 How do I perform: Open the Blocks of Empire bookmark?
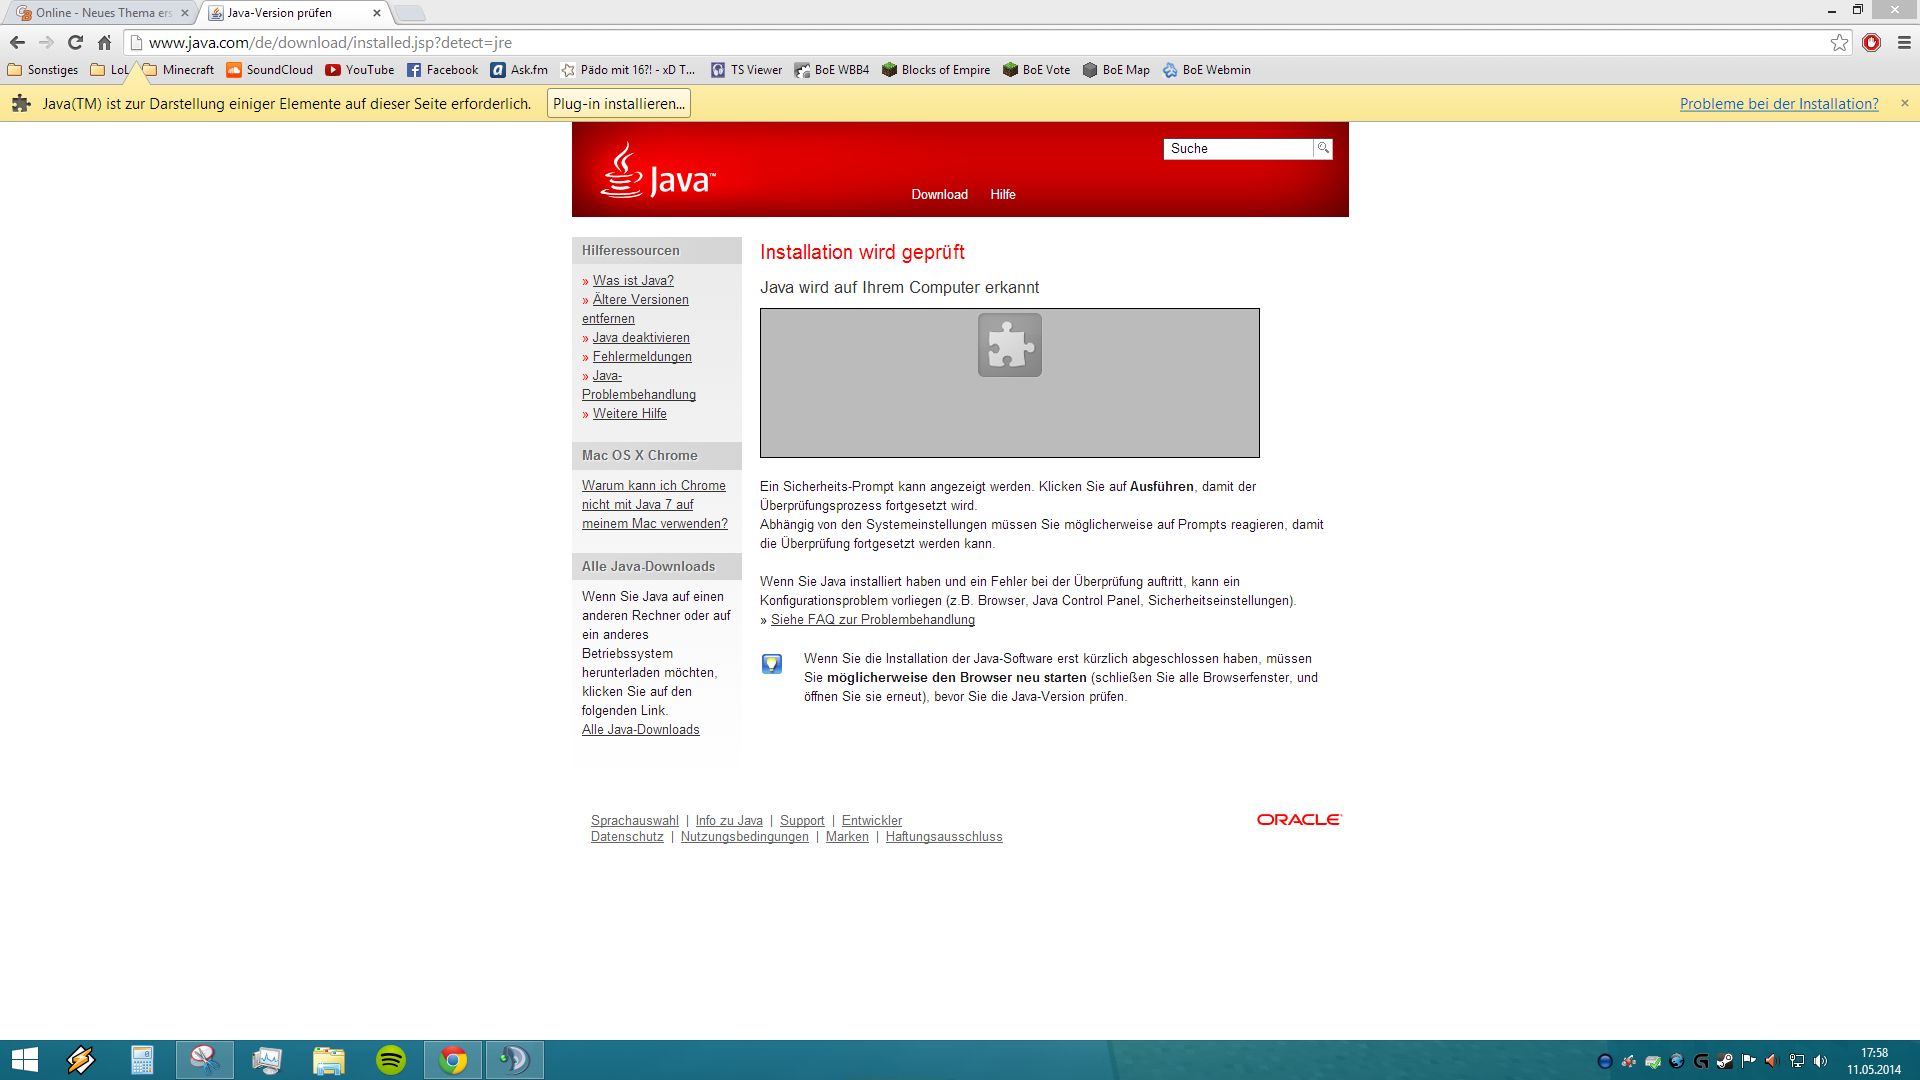tap(936, 70)
